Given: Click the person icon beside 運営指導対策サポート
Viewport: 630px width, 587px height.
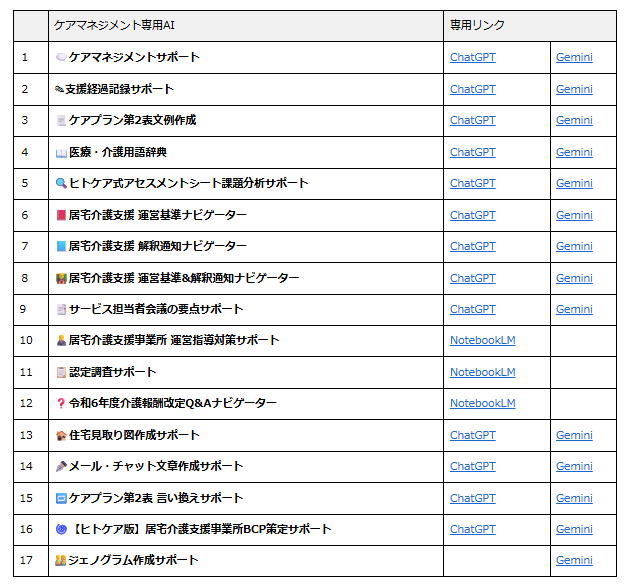Looking at the screenshot, I should (61, 341).
